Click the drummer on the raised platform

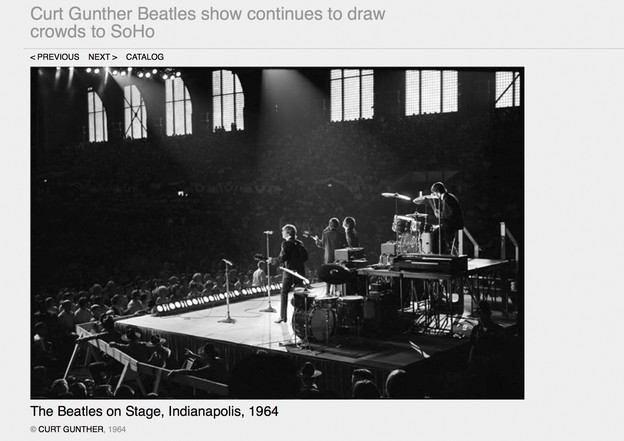(x=448, y=218)
